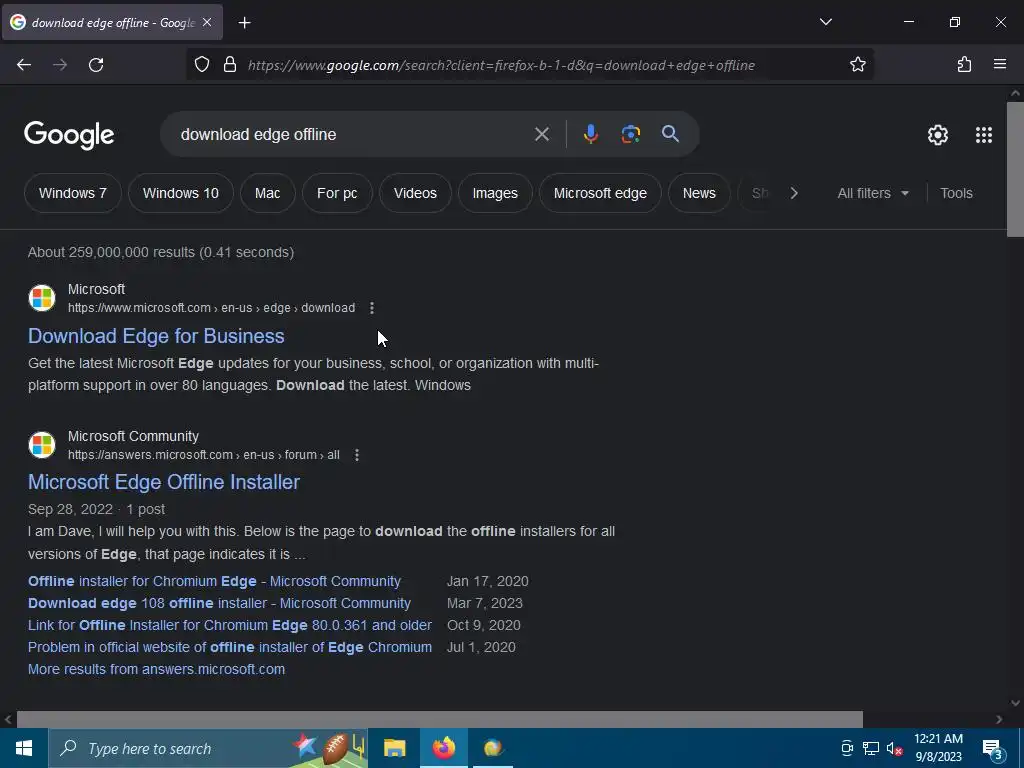Select the For pc filter chip
This screenshot has width=1024, height=768.
[337, 193]
